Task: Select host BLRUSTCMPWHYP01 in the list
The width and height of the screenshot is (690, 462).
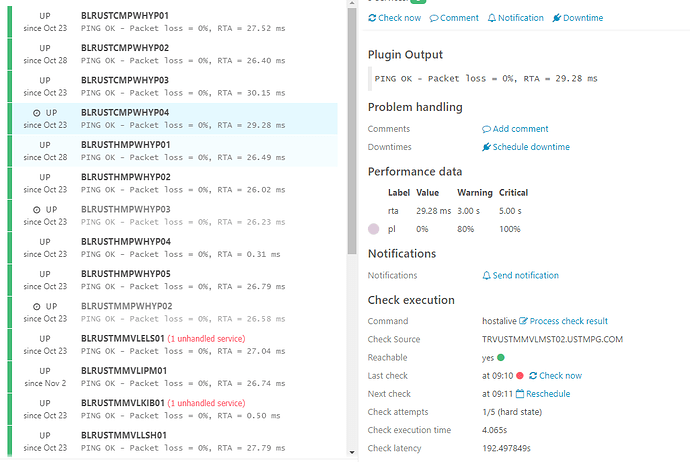Action: [175, 22]
